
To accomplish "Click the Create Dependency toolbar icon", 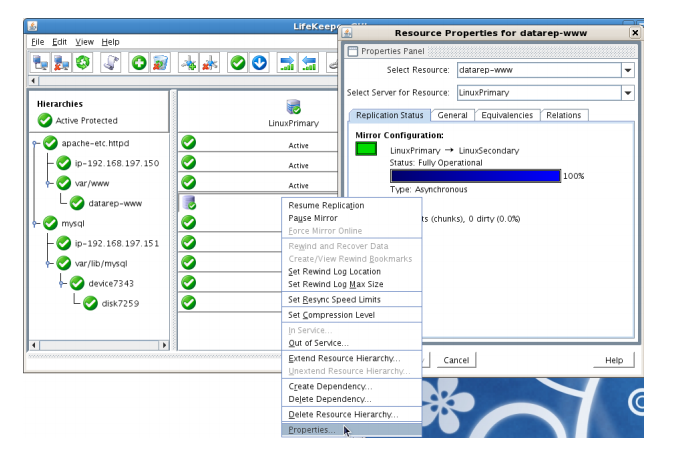I will [189, 63].
